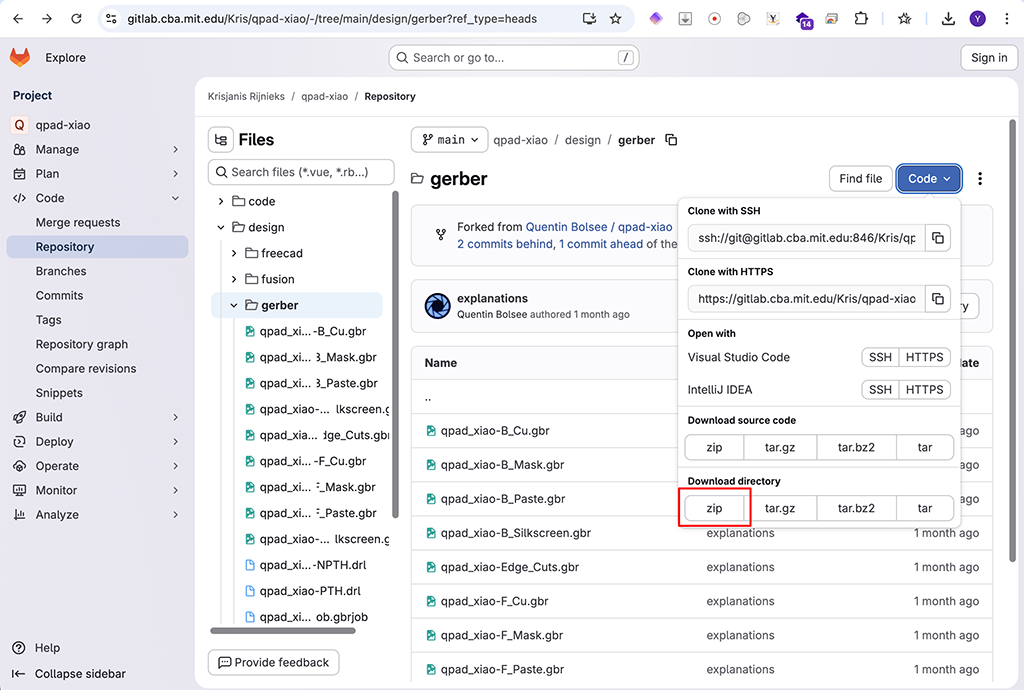Viewport: 1024px width, 690px height.
Task: Open the file tree browser icon
Action: tap(221, 140)
